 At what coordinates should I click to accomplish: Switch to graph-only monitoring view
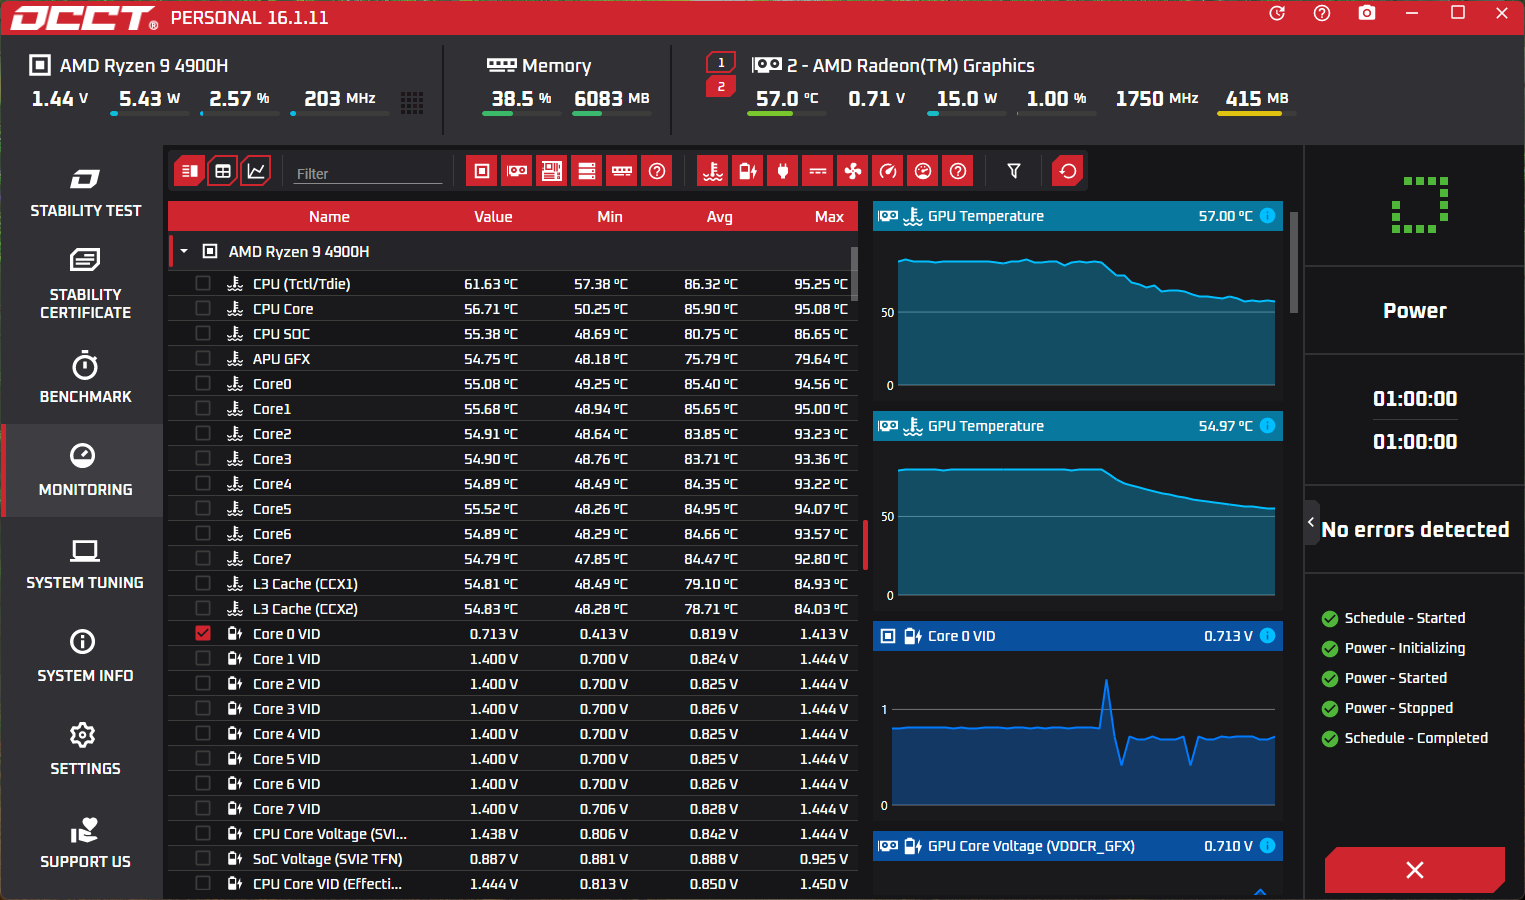pos(256,171)
